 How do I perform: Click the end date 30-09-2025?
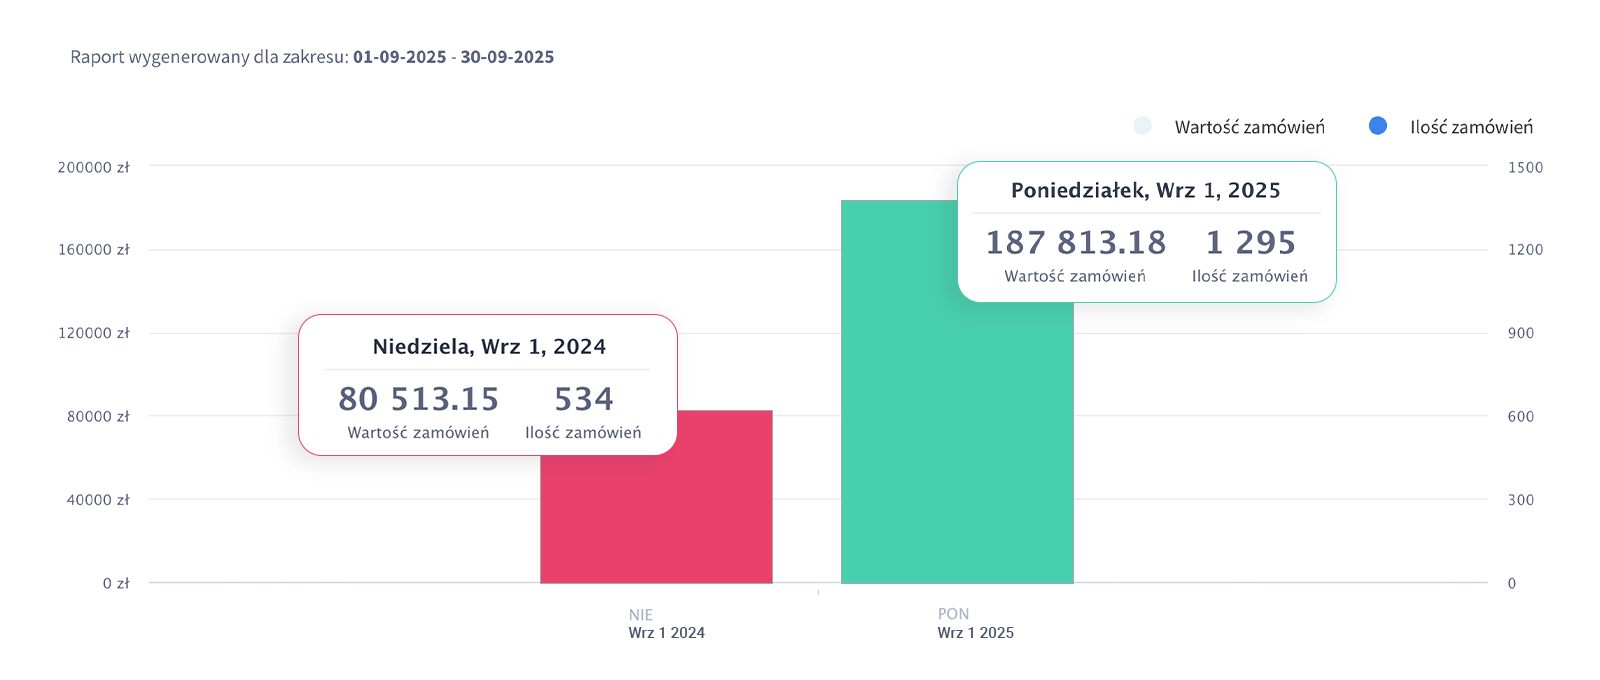click(507, 57)
